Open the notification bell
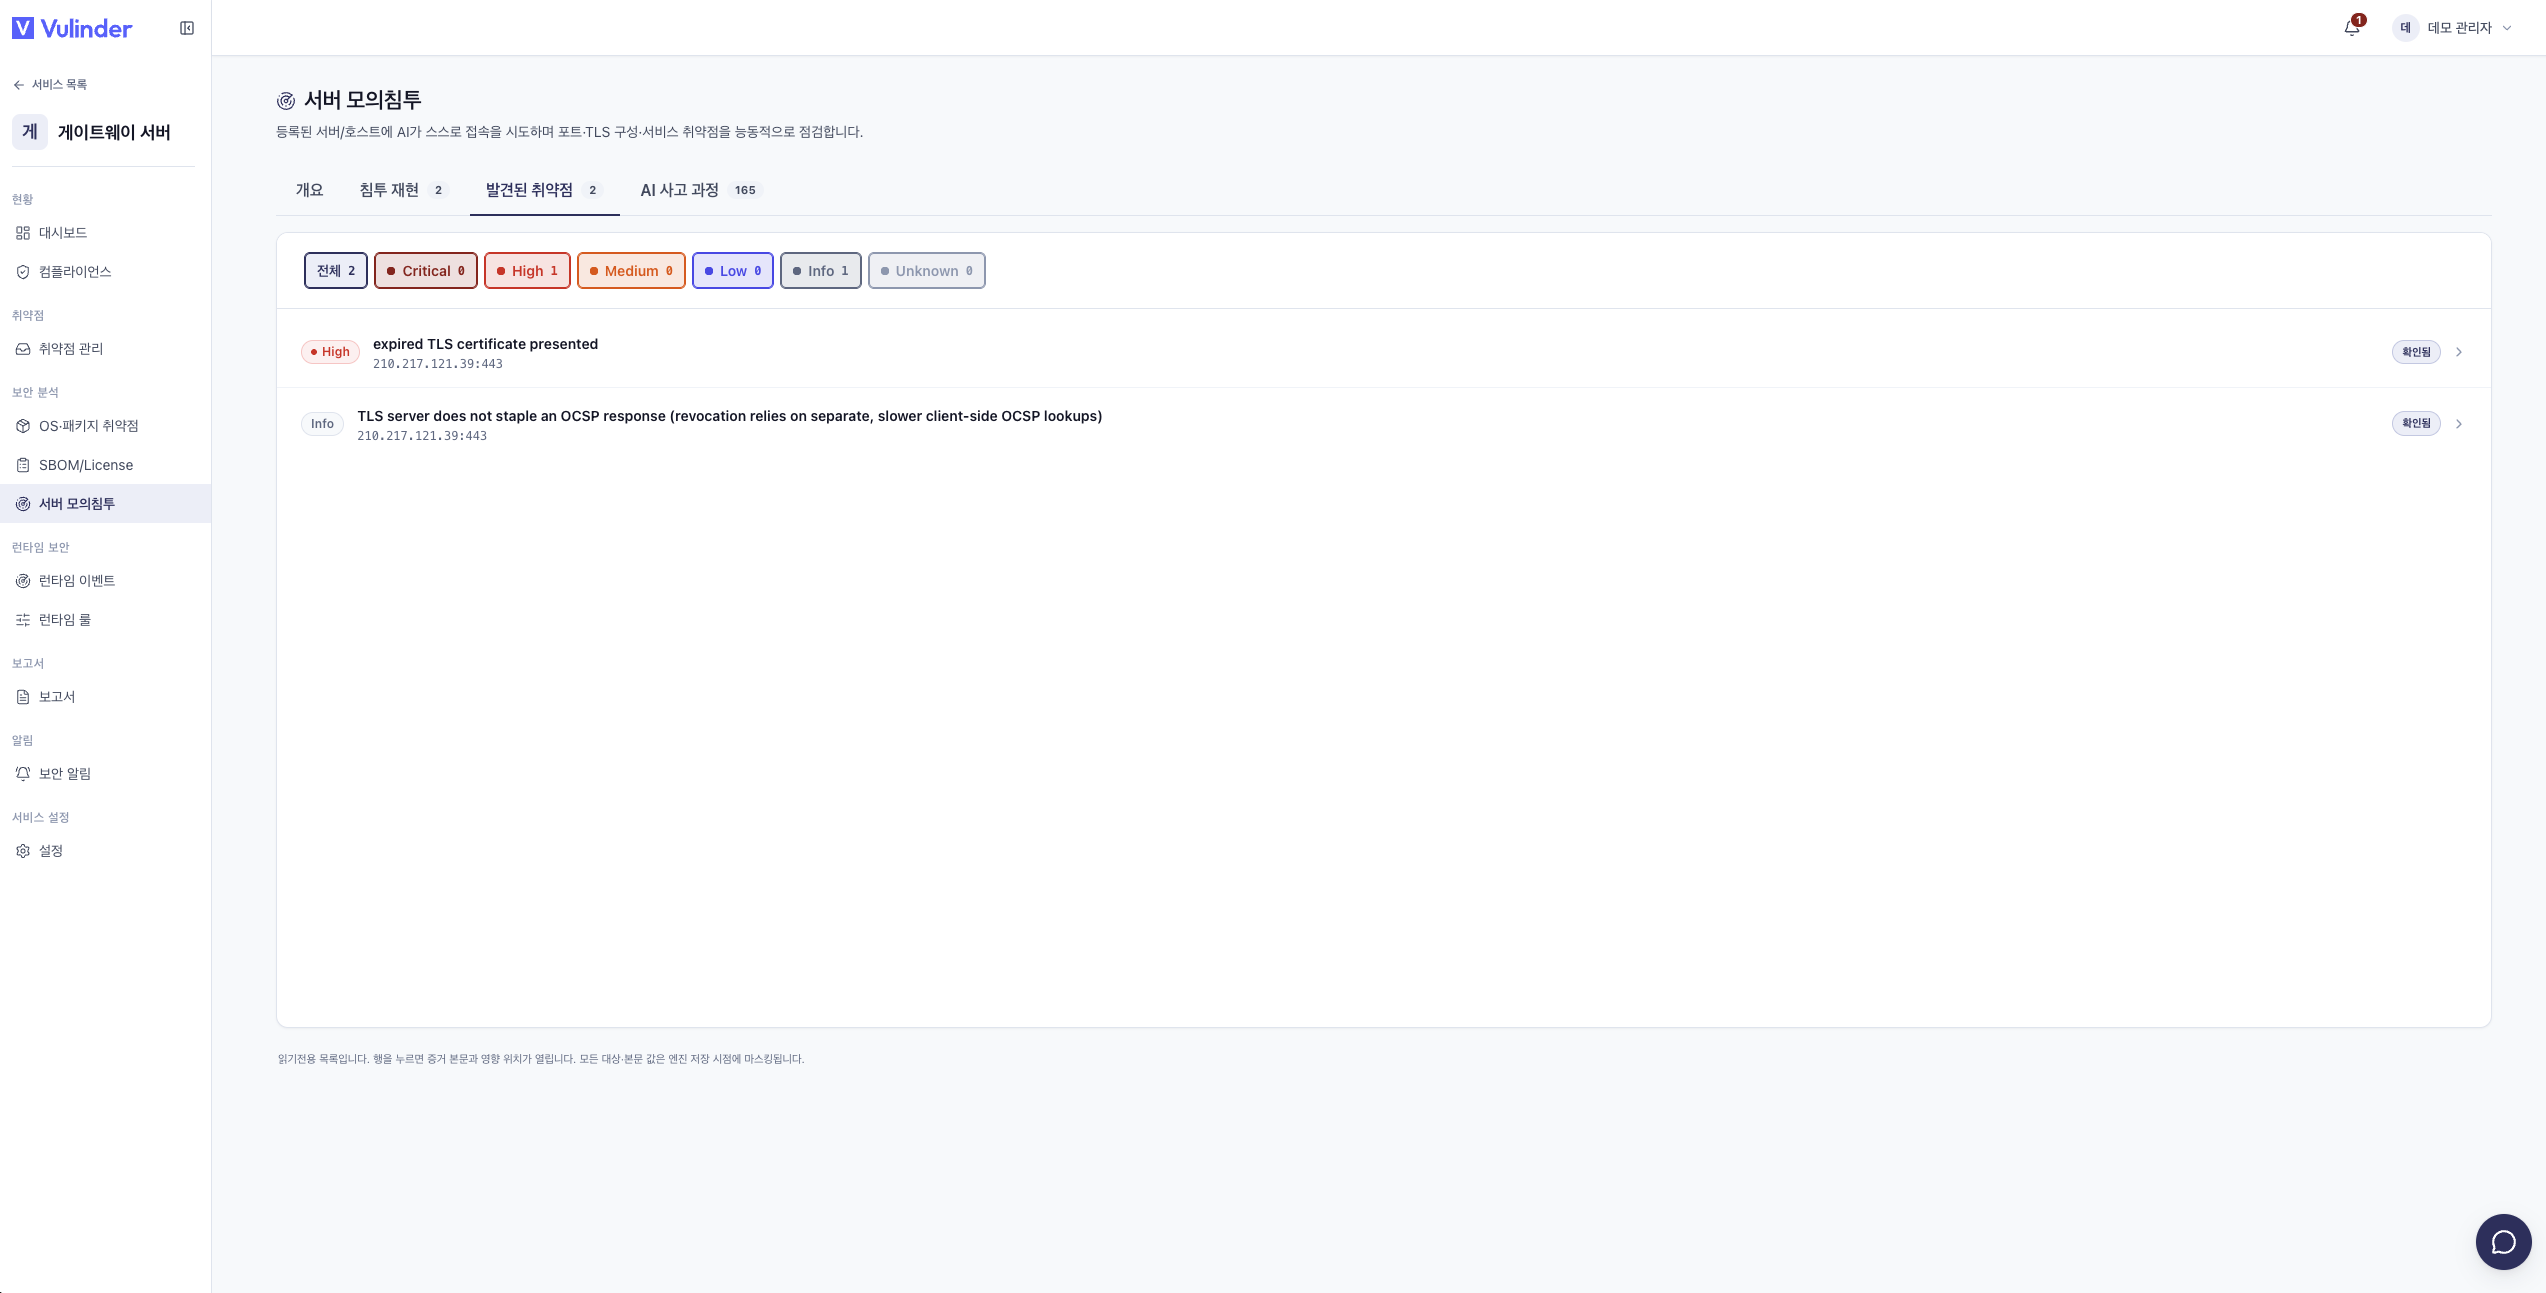 pyautogui.click(x=2352, y=28)
